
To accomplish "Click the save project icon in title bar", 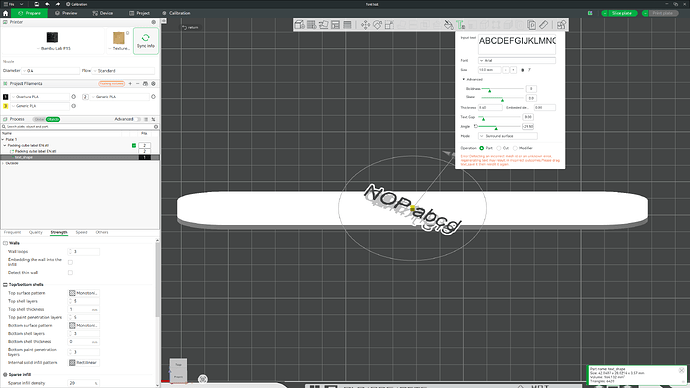I will pos(37,4).
